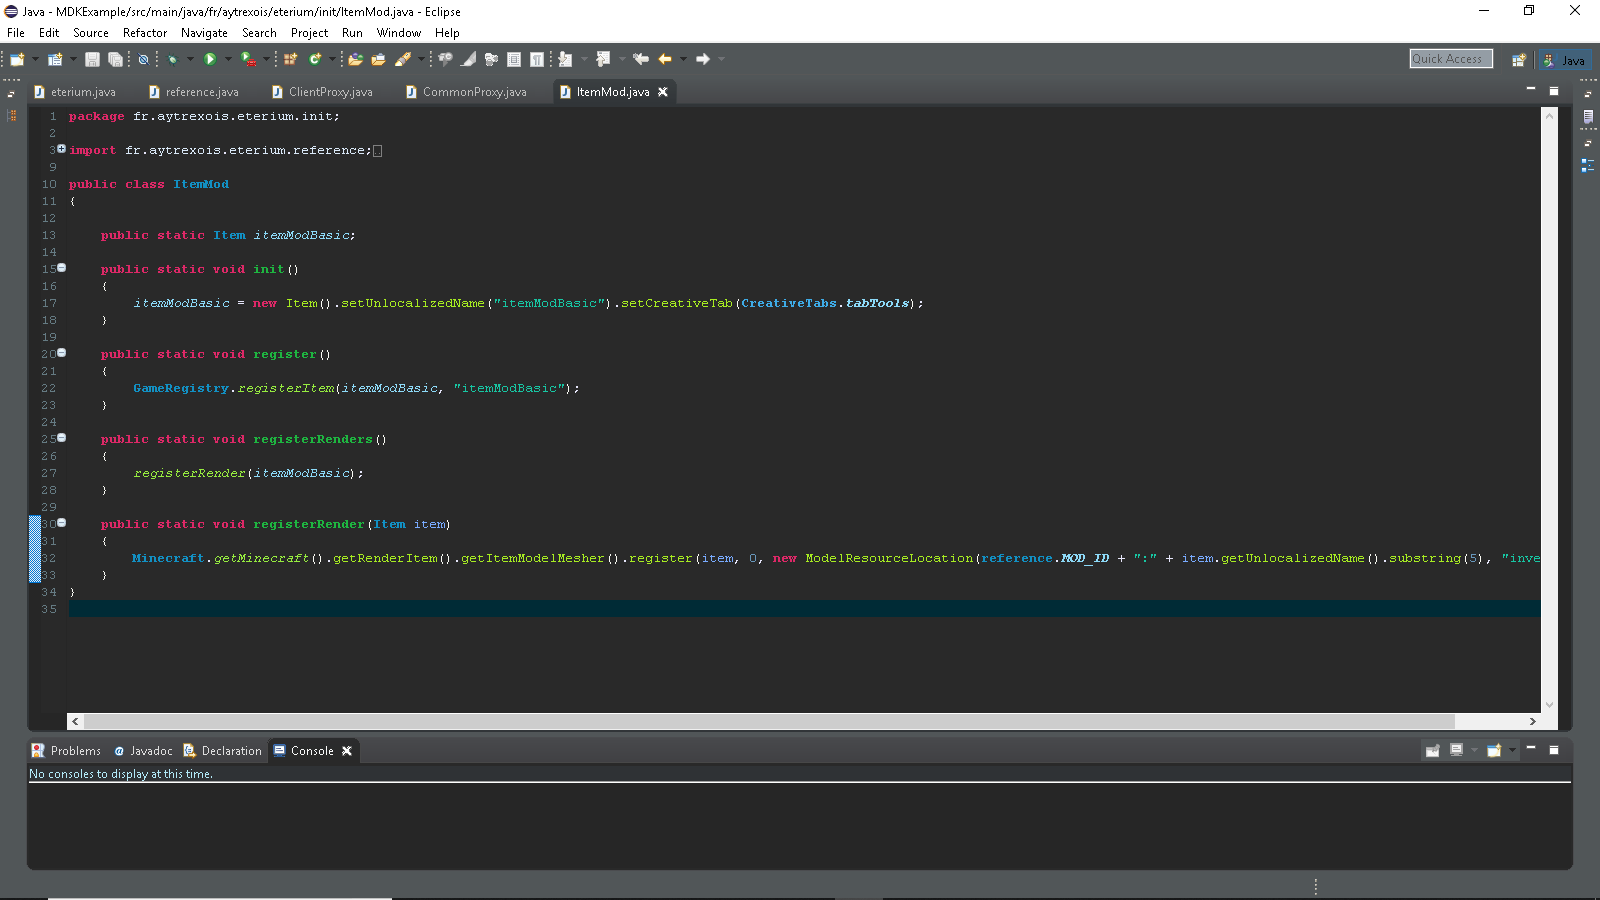Viewport: 1600px width, 900px height.
Task: Open the Run button dropdown arrow
Action: coord(228,60)
